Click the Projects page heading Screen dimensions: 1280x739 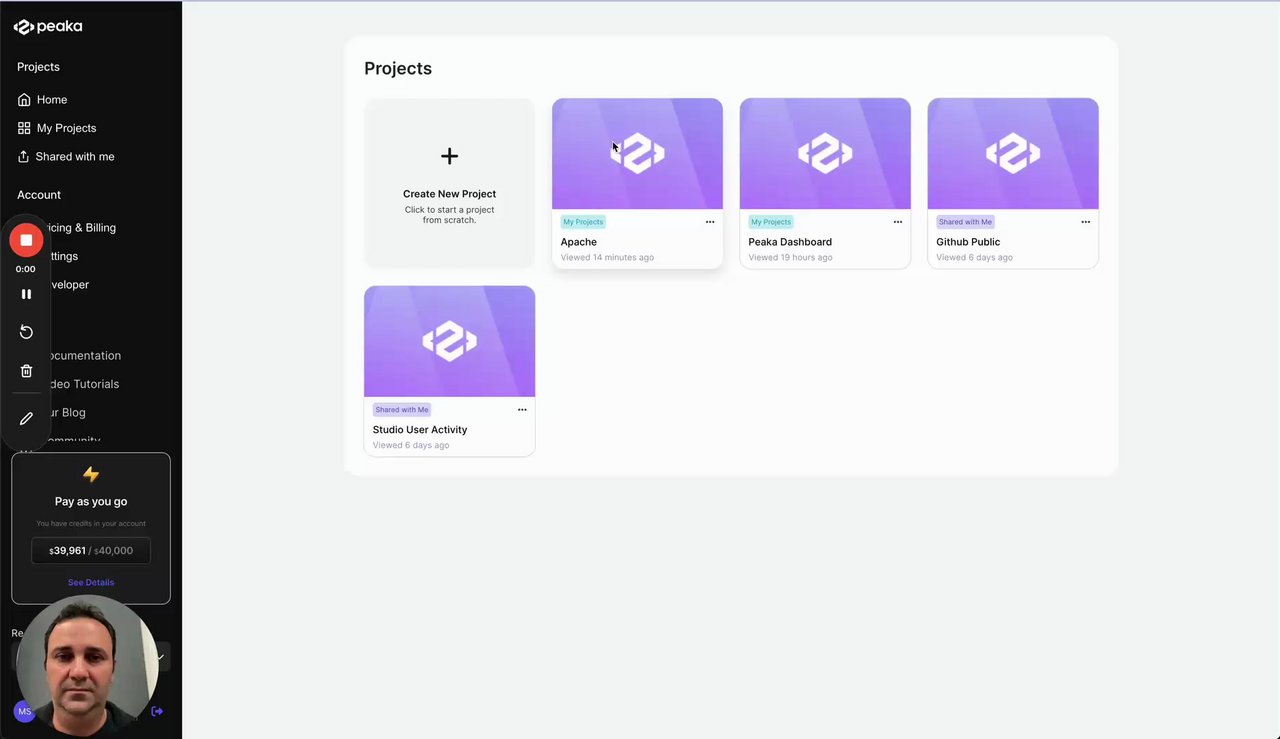coord(398,68)
